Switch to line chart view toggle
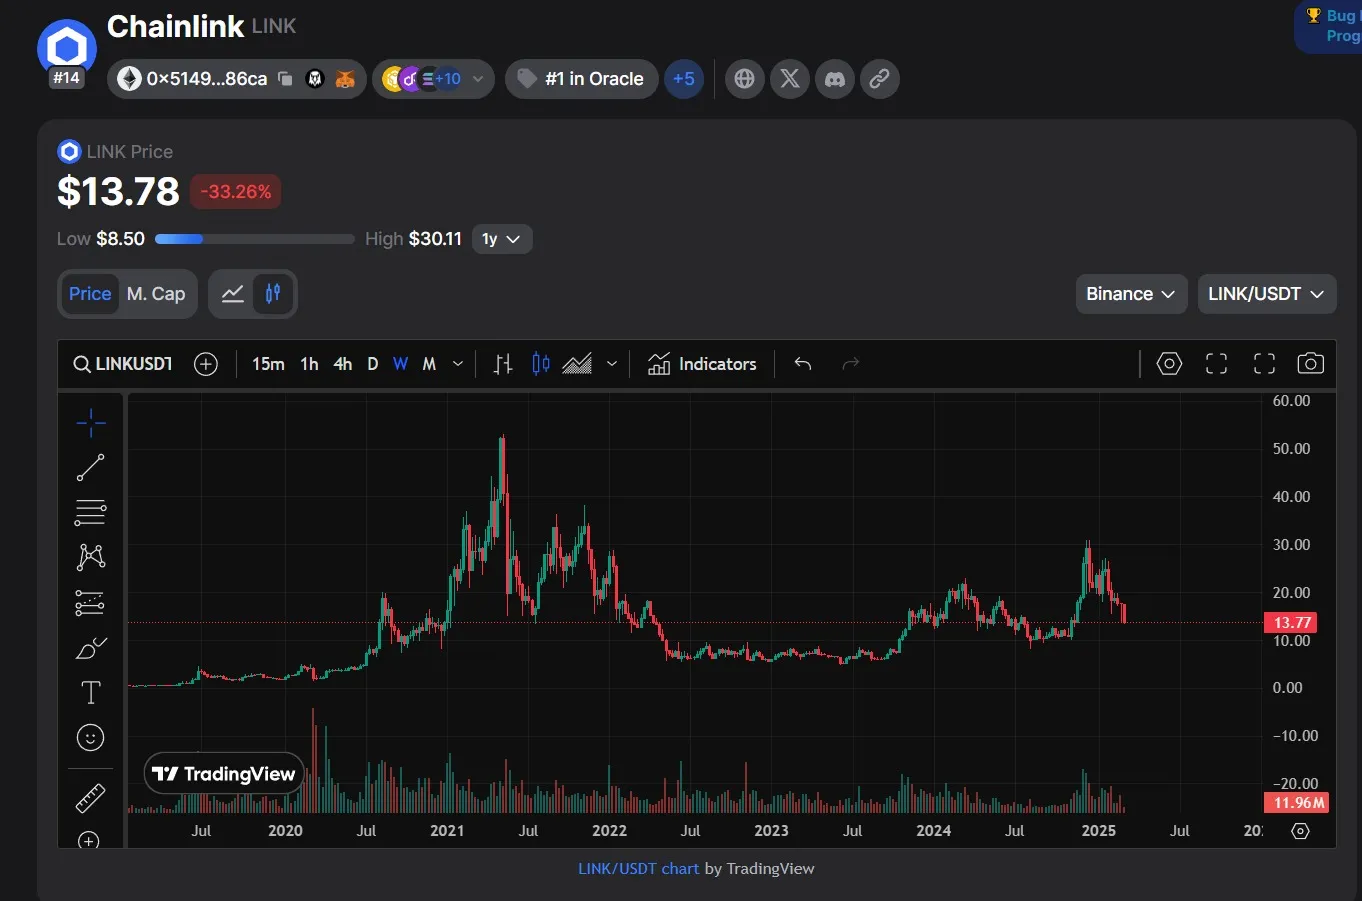 pyautogui.click(x=233, y=294)
